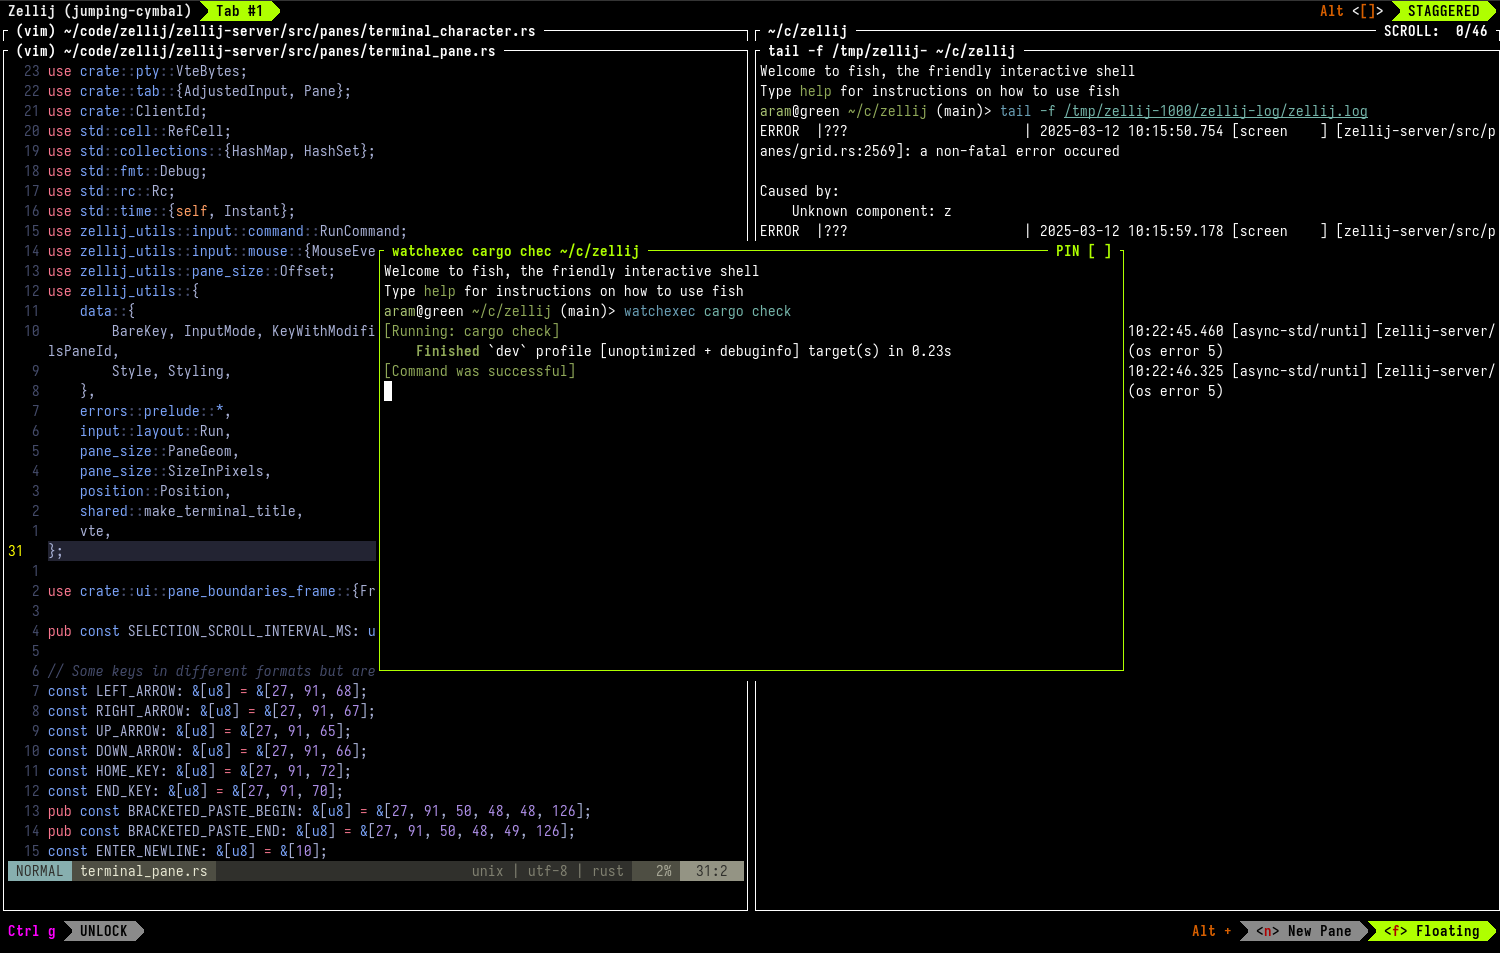Focus the watchexec cargo check pane title
1500x953 pixels.
tap(516, 251)
